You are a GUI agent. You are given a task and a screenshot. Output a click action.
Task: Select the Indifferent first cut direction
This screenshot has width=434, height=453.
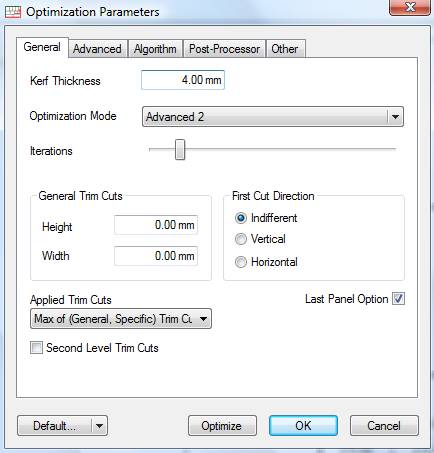(241, 218)
